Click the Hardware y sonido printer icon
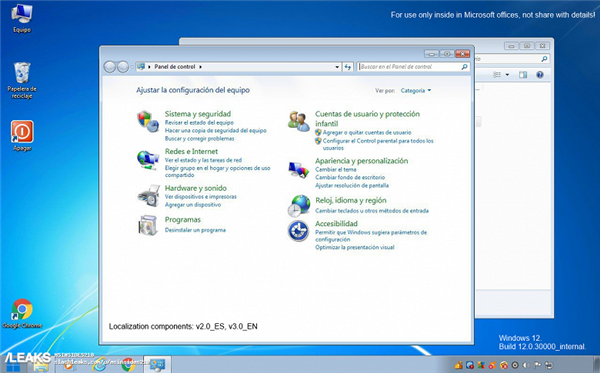The width and height of the screenshot is (600, 373). (148, 195)
